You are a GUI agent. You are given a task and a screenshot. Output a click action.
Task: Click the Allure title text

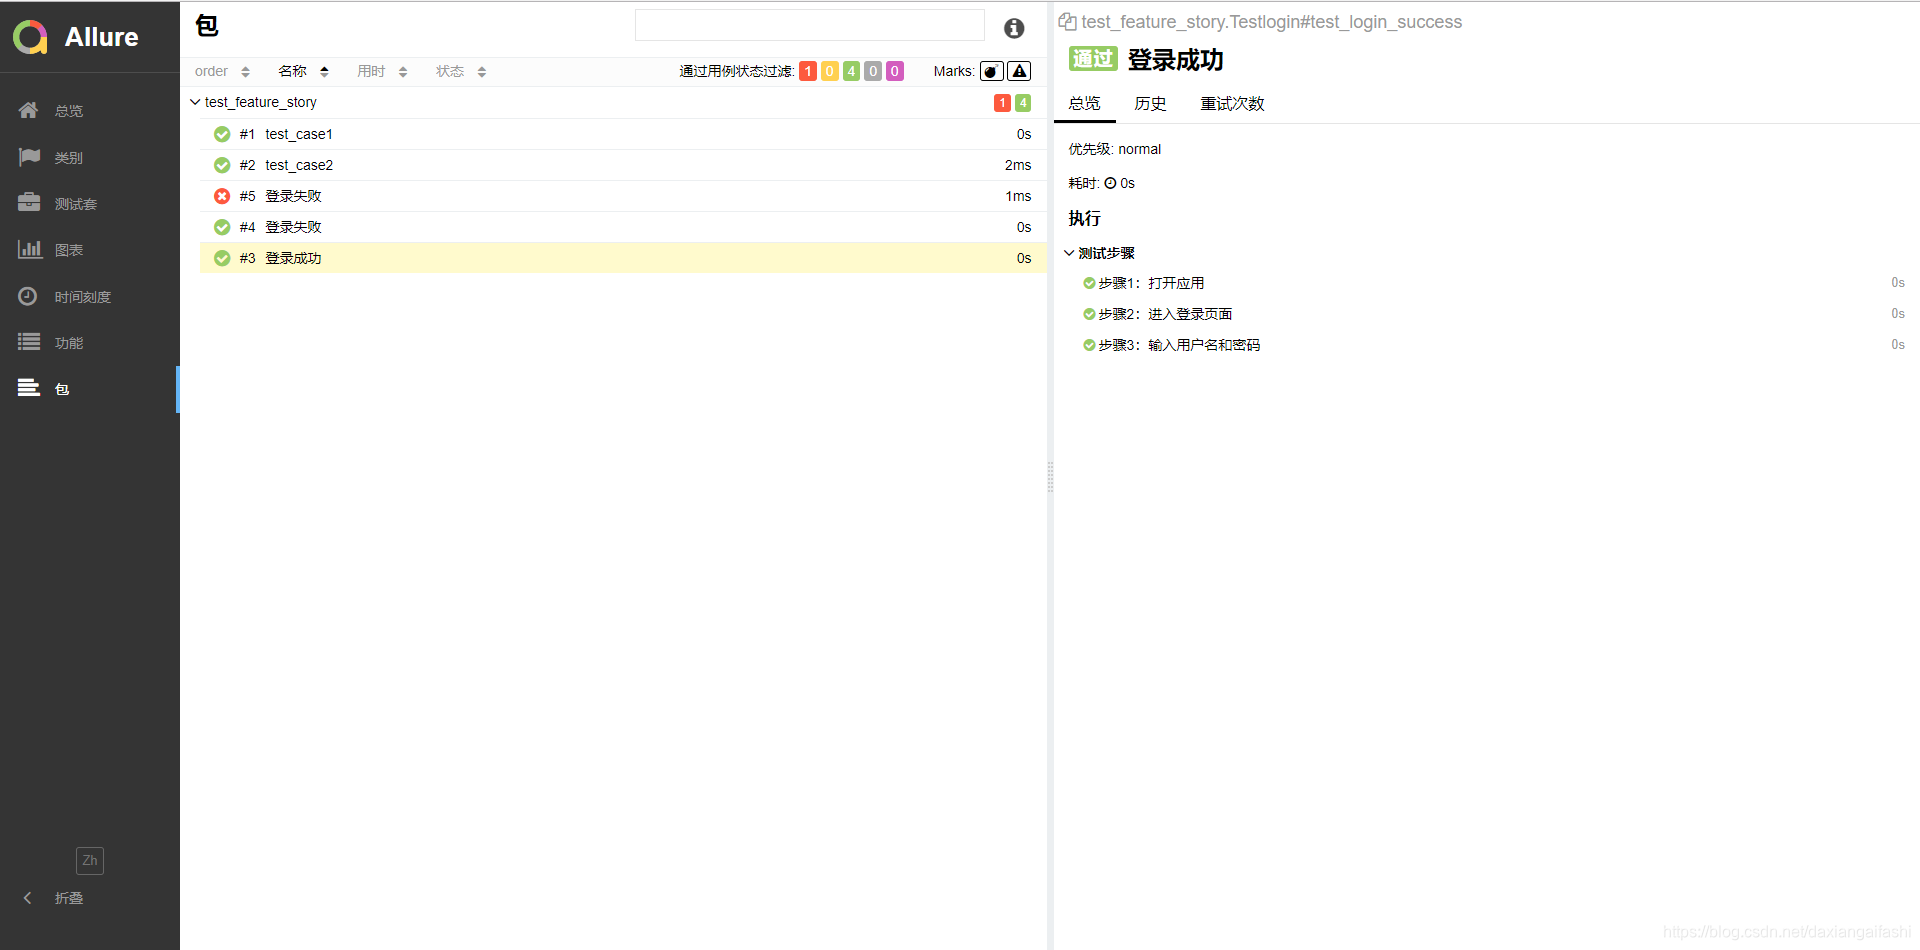pyautogui.click(x=102, y=37)
